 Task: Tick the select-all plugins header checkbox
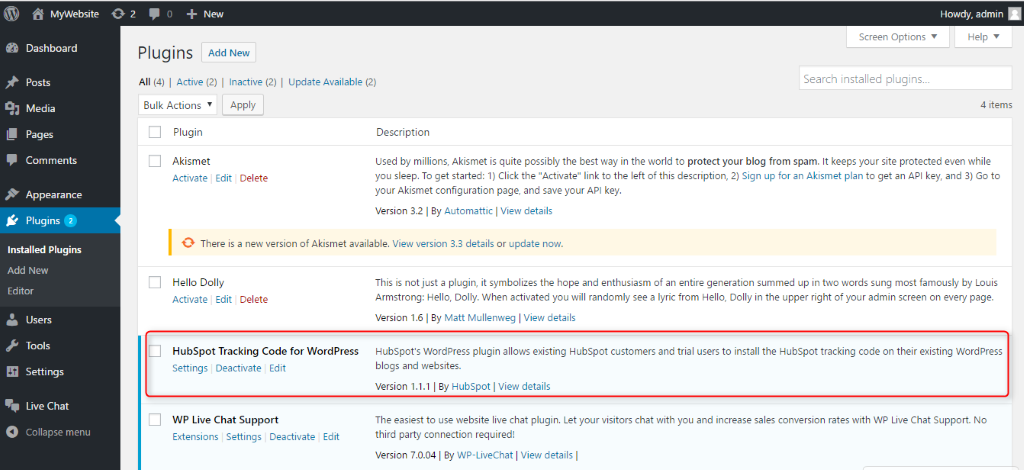point(155,132)
